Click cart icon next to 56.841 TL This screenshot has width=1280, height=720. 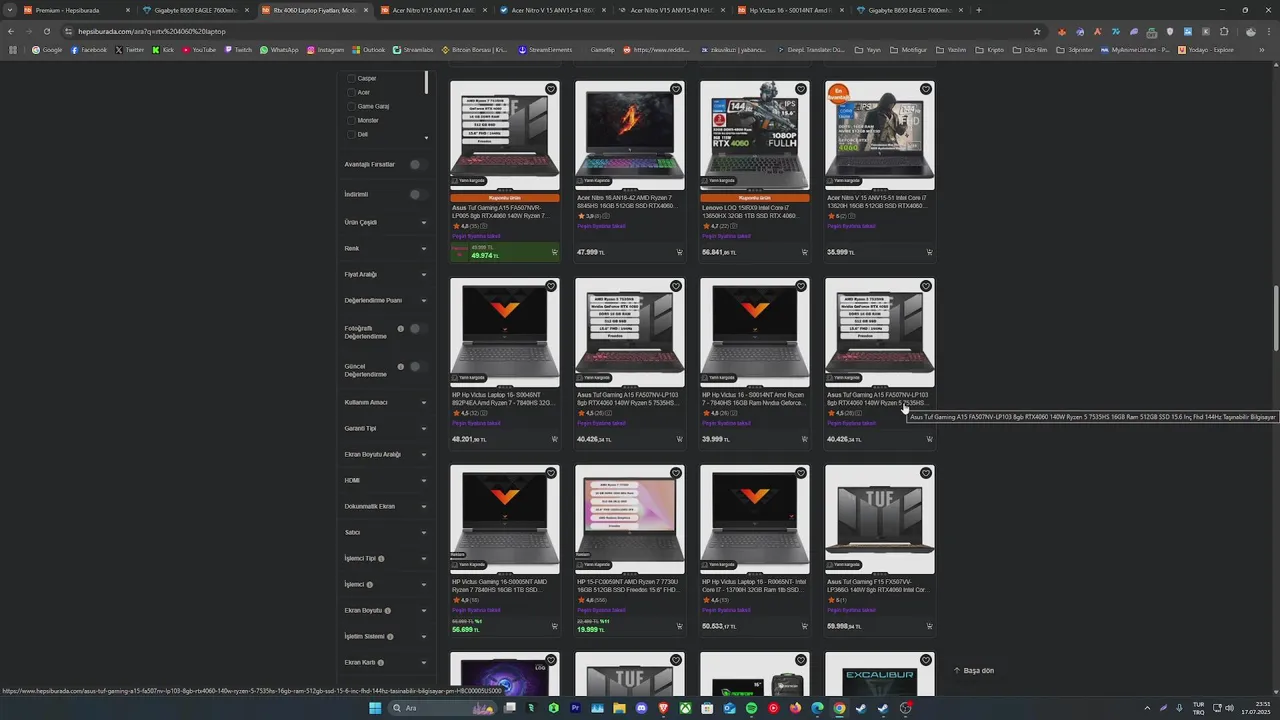804,252
